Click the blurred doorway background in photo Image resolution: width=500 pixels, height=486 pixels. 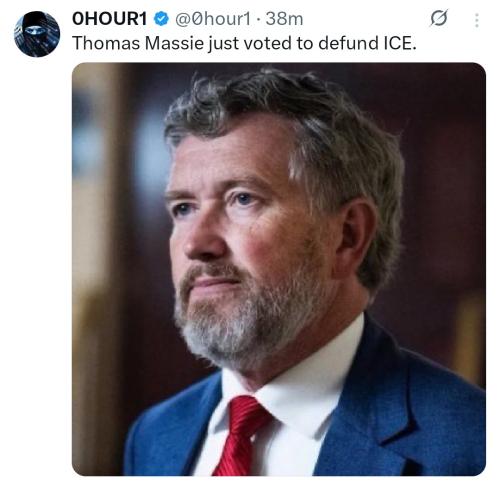tap(100, 233)
